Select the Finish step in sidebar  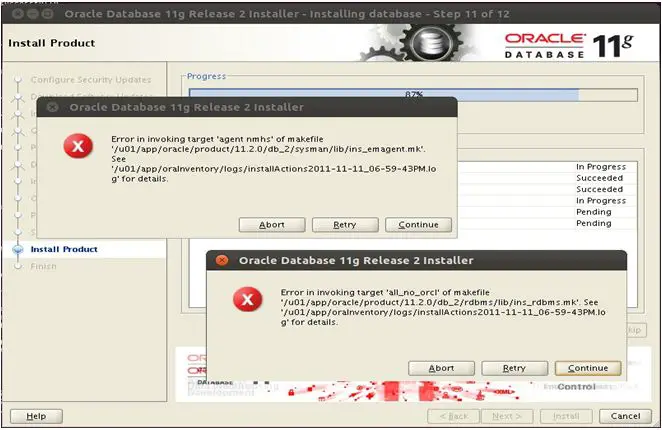[x=43, y=266]
